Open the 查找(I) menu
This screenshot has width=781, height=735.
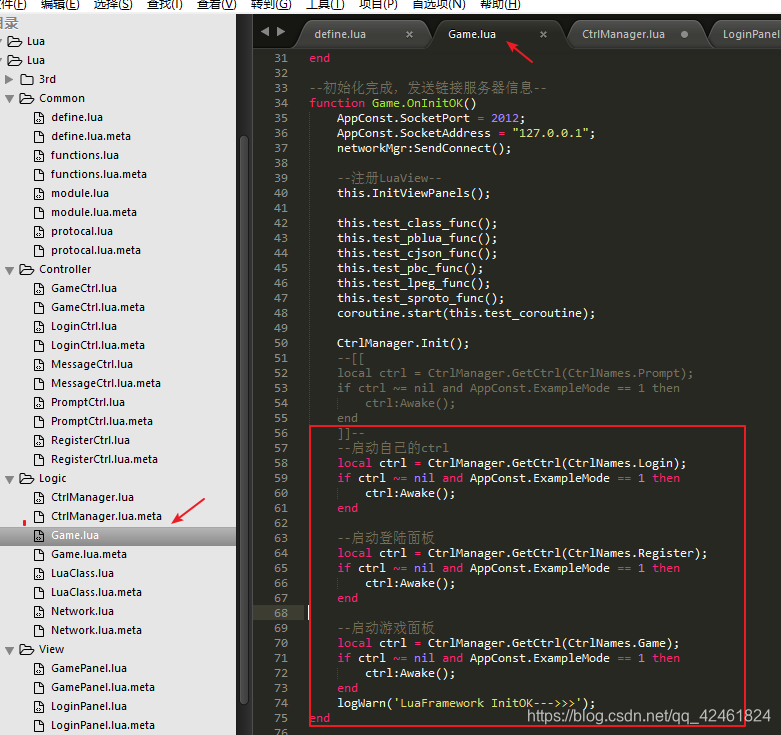(165, 5)
